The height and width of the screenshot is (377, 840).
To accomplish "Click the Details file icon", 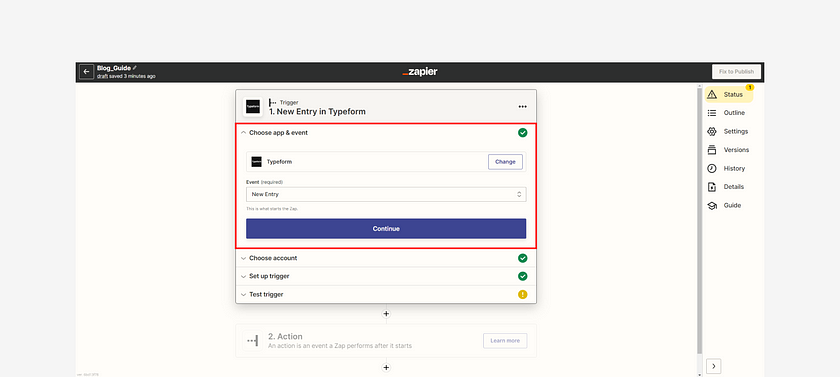I will [712, 187].
